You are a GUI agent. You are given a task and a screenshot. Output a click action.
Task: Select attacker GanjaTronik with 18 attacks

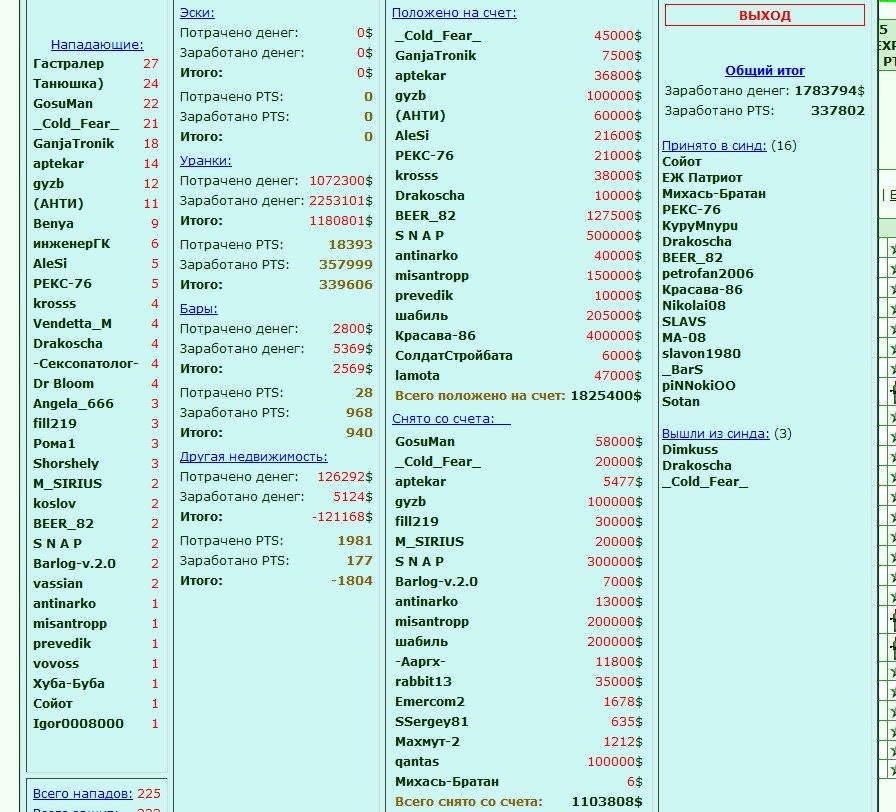[74, 144]
